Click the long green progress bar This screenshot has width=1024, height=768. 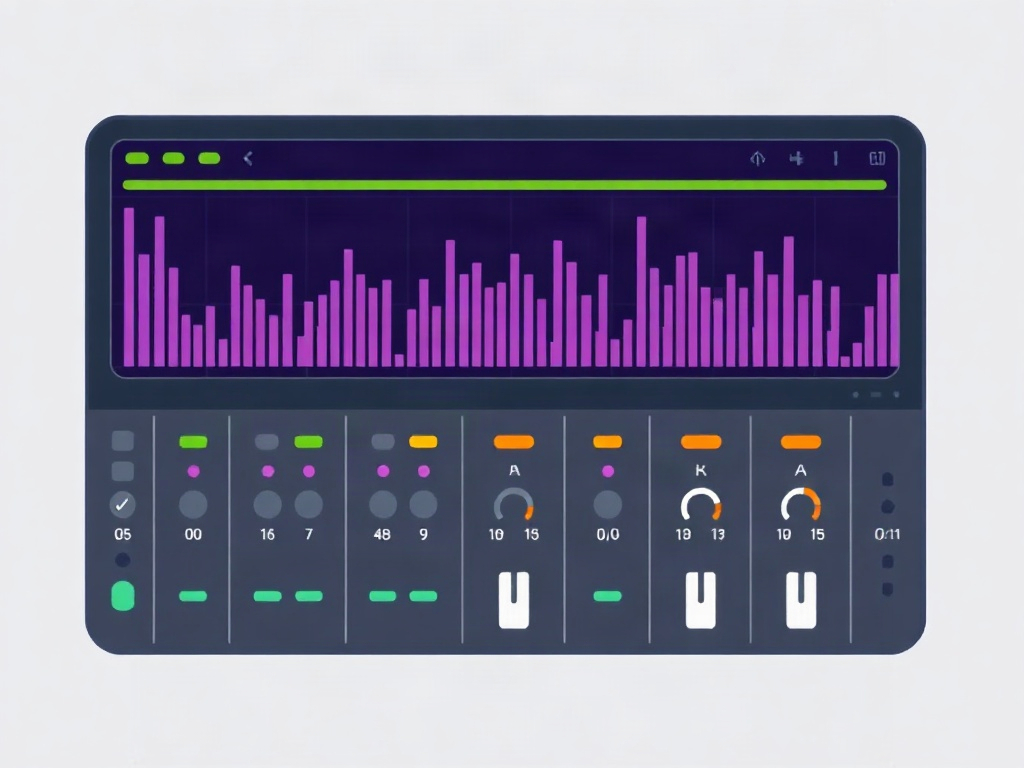(504, 185)
